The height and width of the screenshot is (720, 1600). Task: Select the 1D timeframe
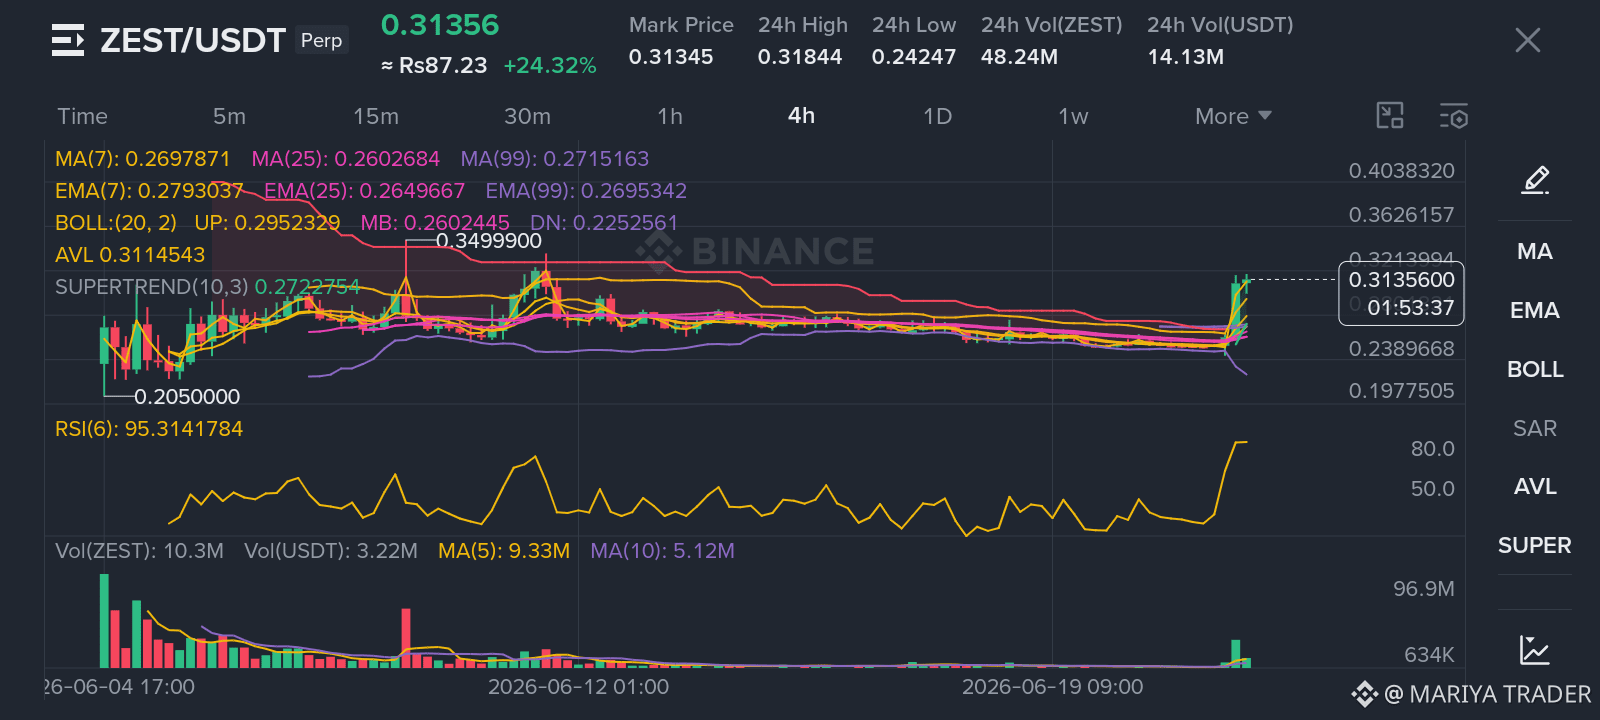937,116
